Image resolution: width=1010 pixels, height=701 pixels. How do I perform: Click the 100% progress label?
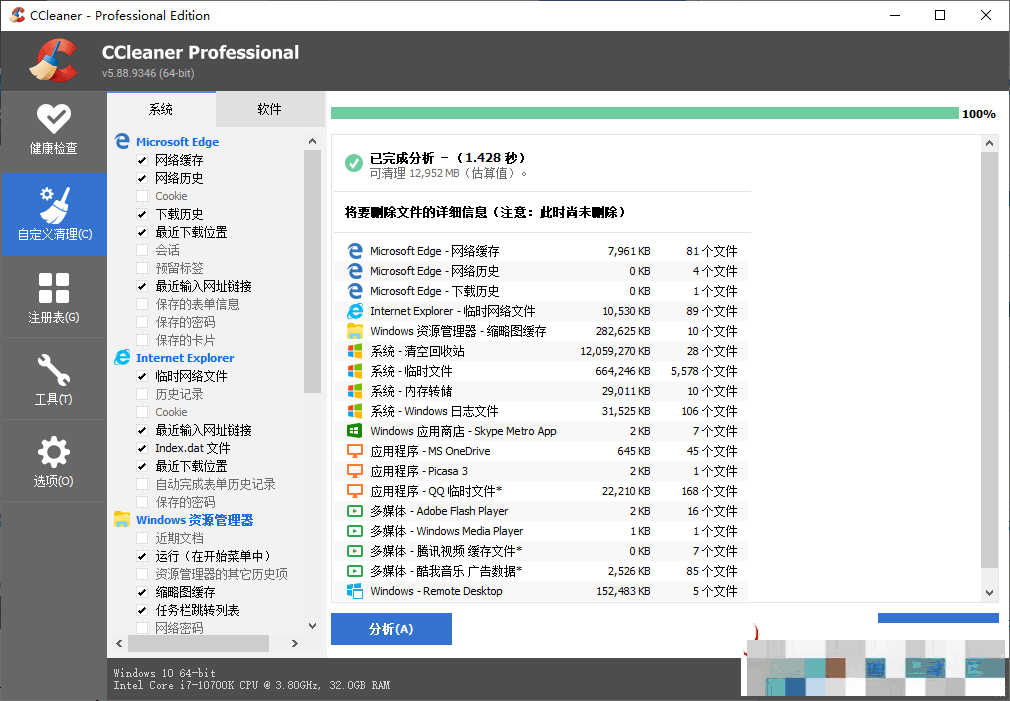pos(978,114)
